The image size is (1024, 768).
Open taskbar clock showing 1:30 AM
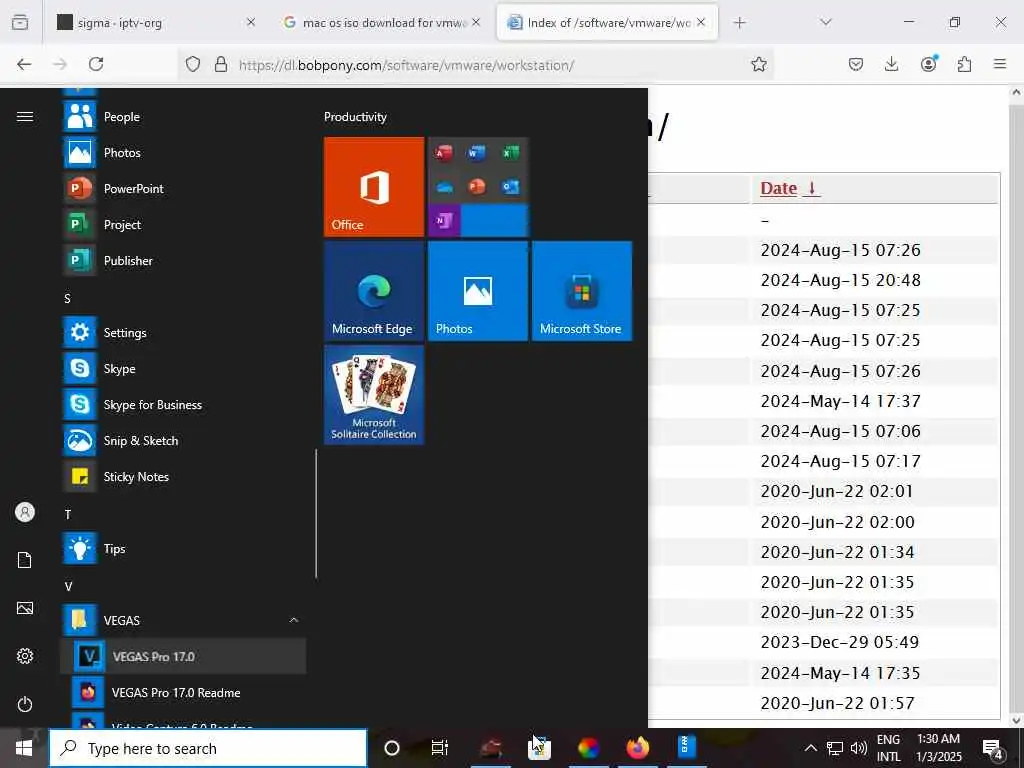click(938, 748)
